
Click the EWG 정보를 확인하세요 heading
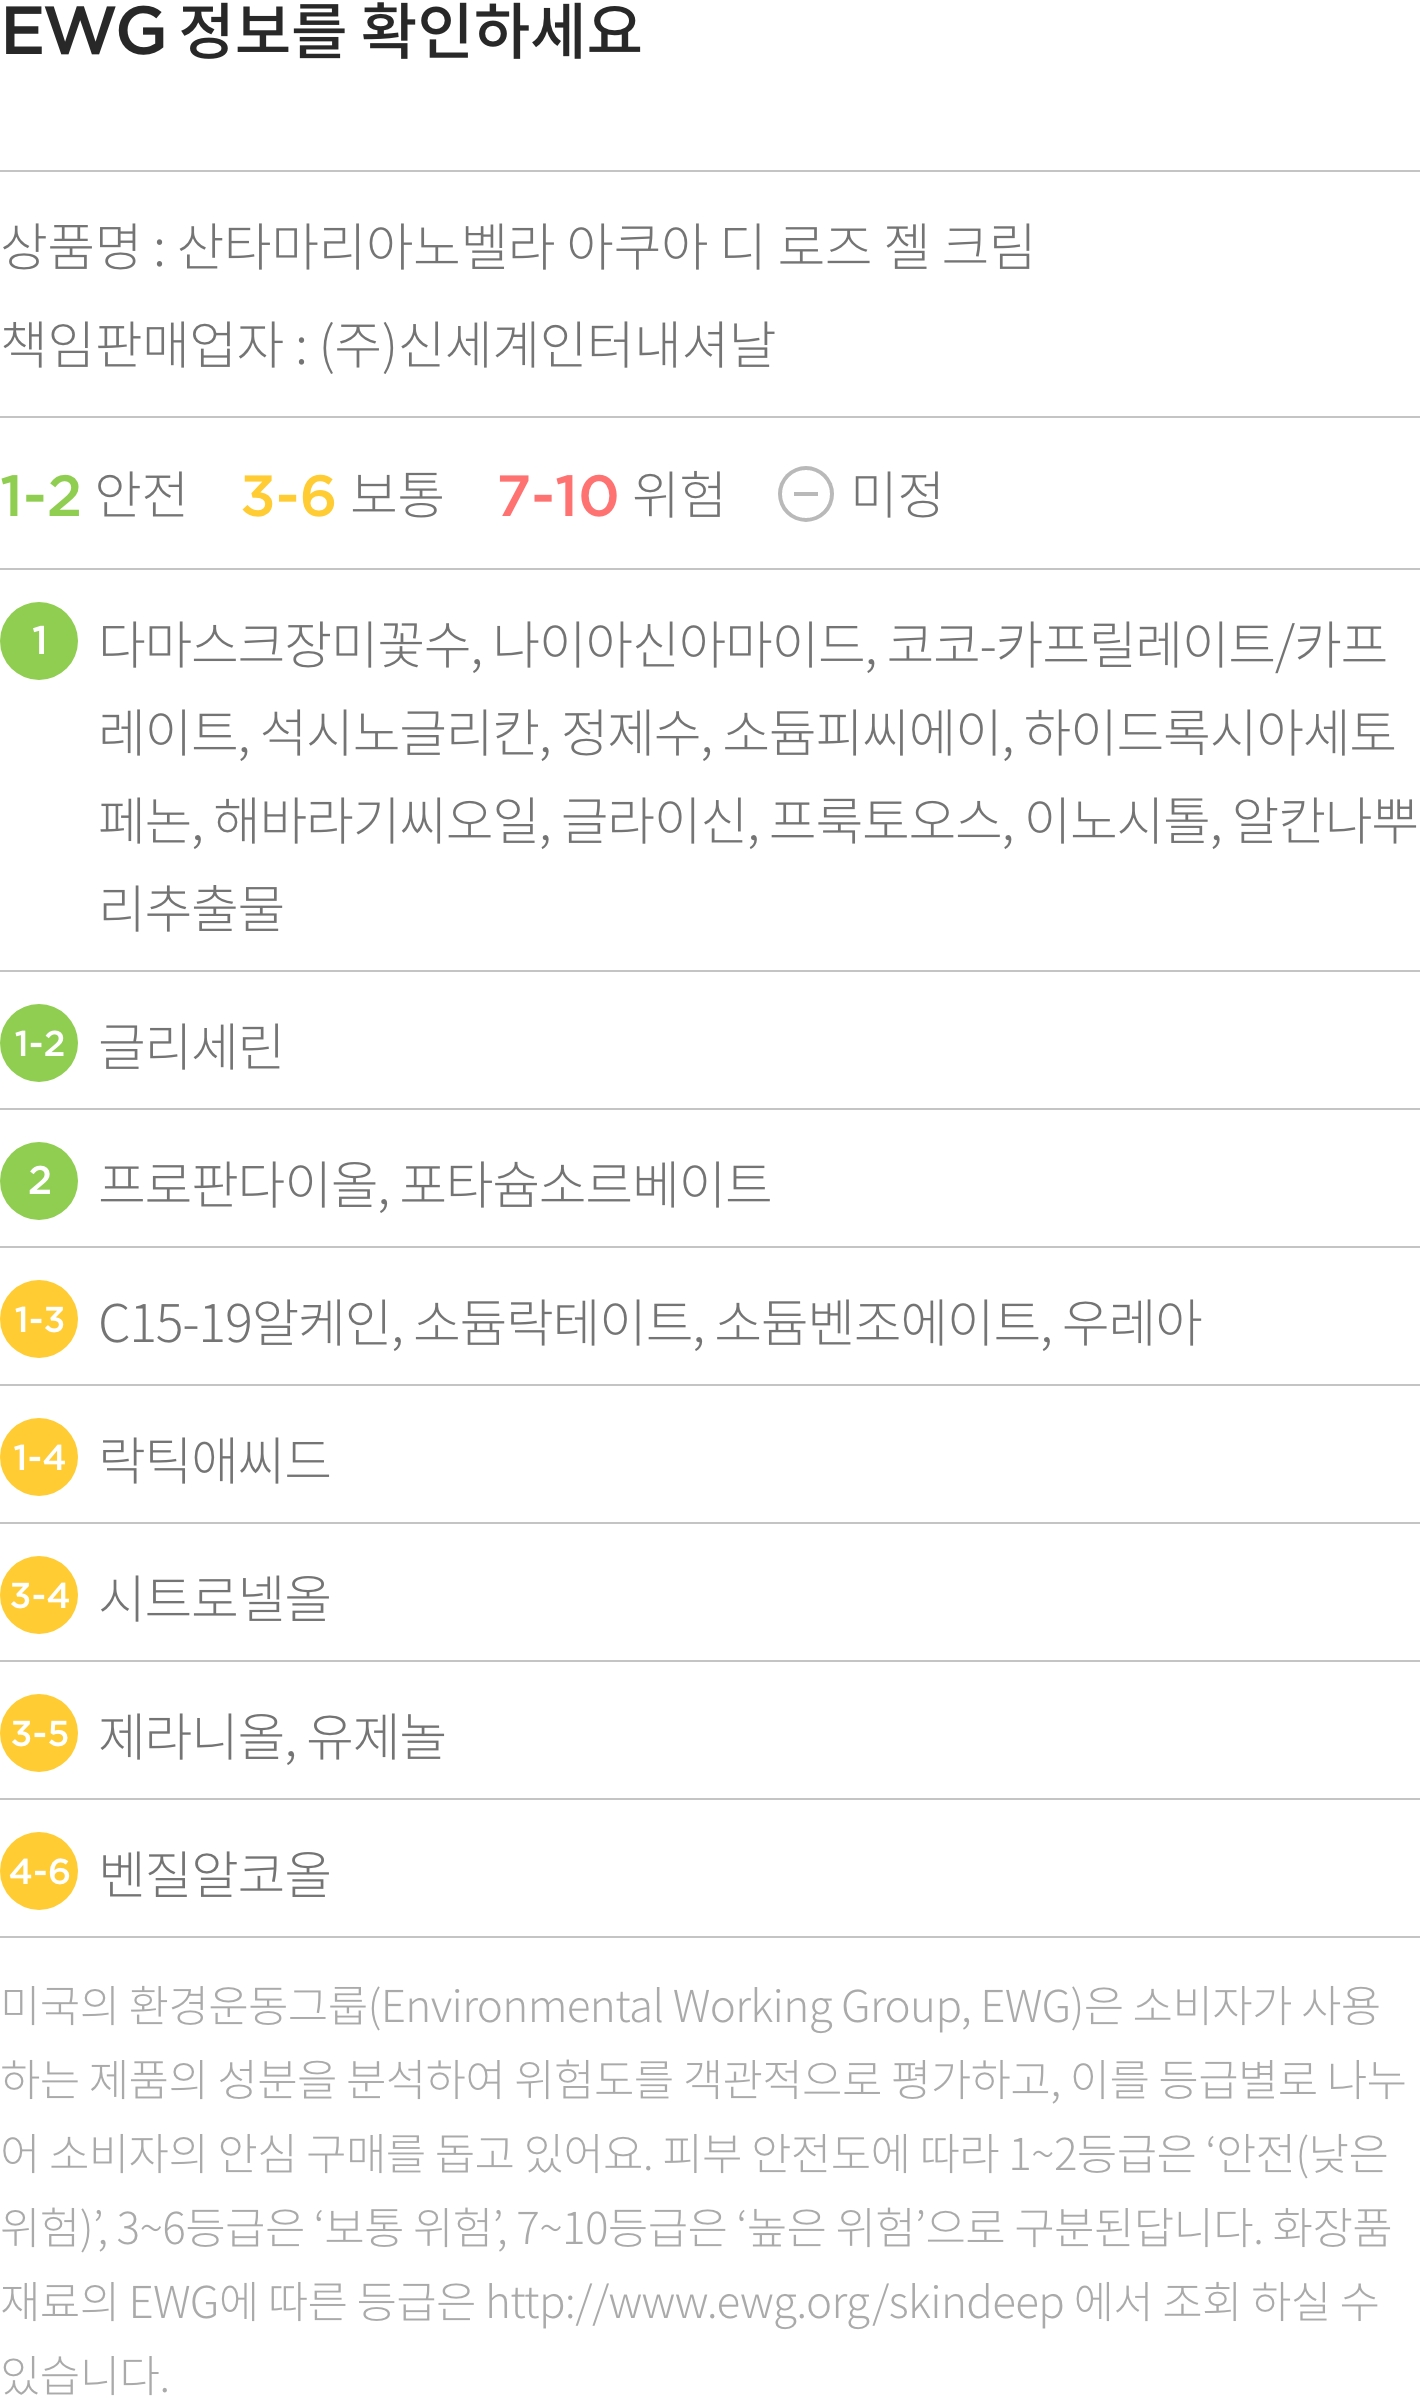click(321, 30)
